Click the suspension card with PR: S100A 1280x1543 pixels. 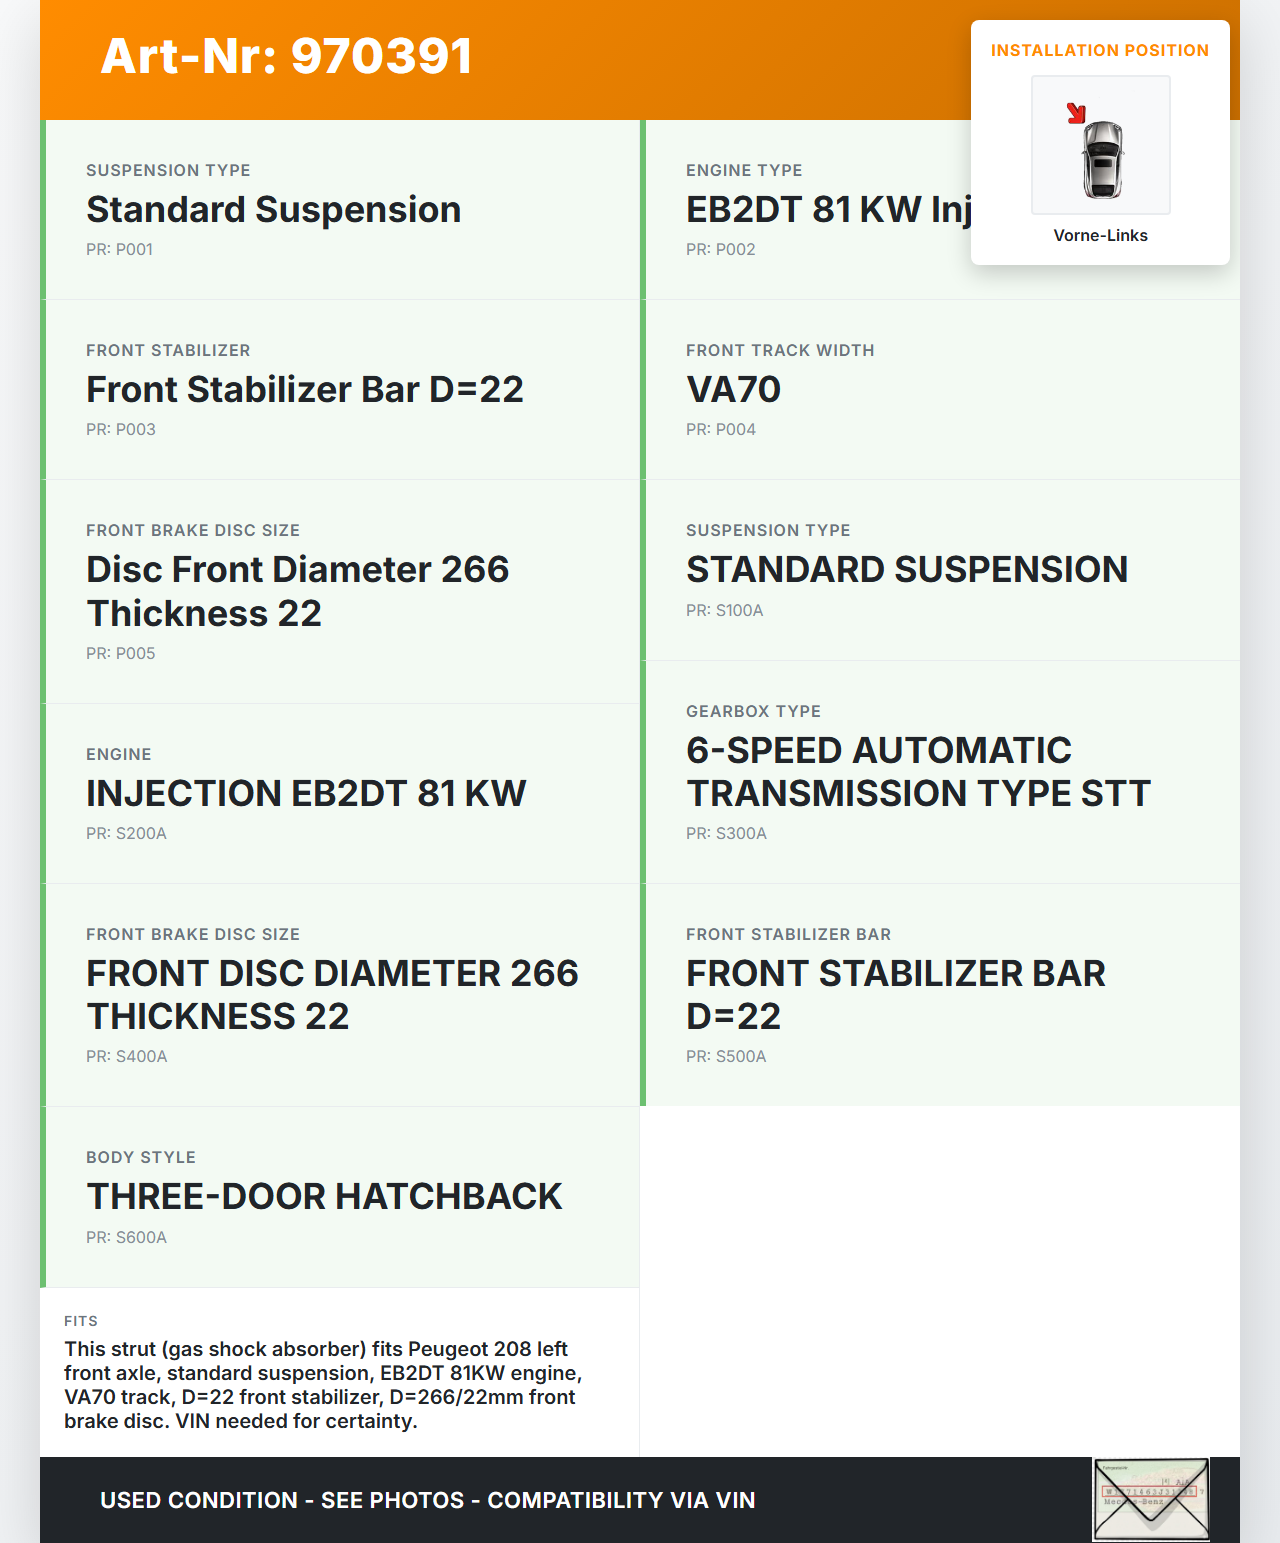(x=940, y=570)
